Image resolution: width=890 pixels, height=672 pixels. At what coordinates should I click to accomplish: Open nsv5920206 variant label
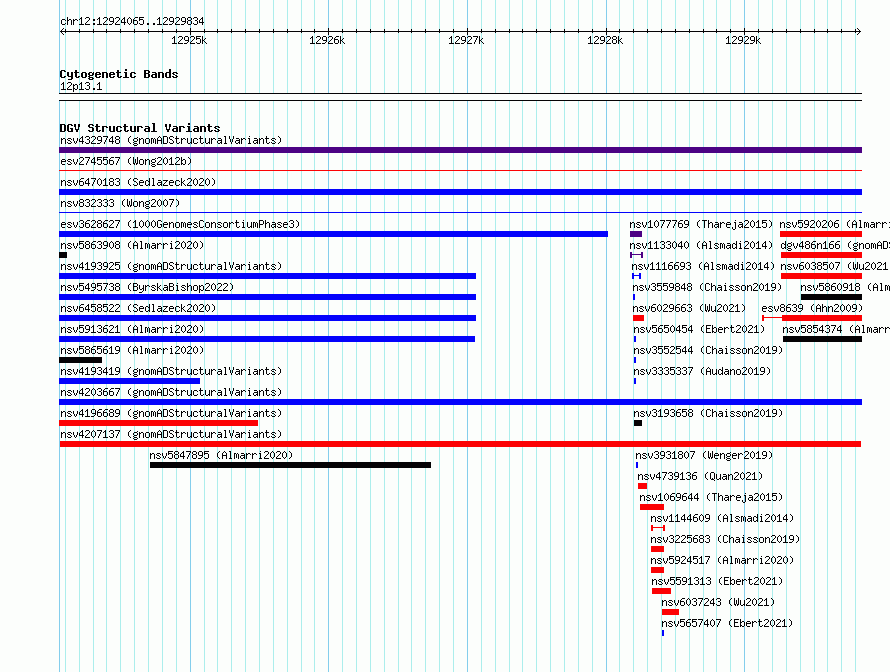coord(834,224)
